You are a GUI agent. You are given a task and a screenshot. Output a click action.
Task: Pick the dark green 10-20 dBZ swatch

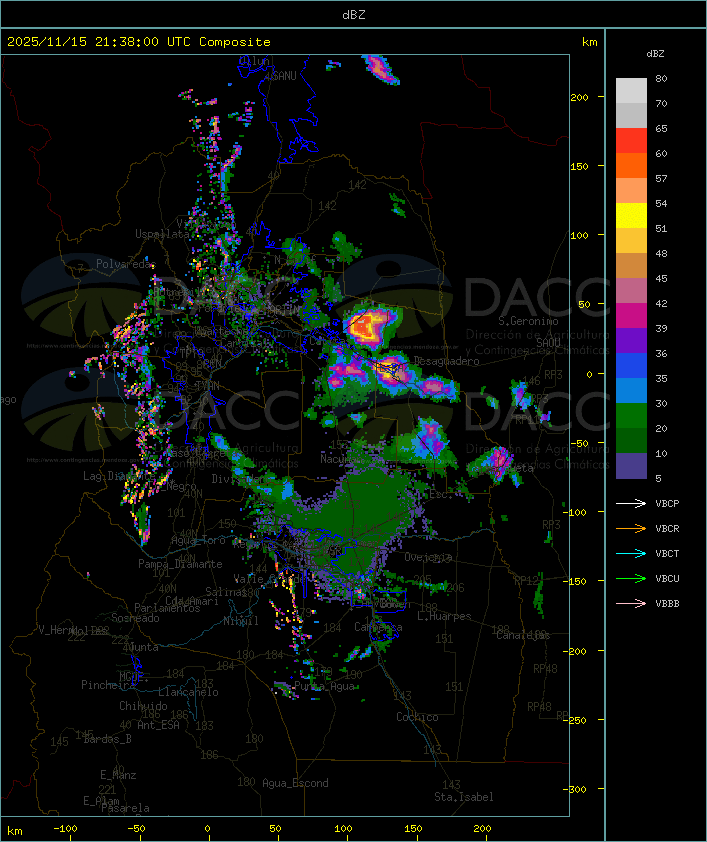(x=631, y=440)
